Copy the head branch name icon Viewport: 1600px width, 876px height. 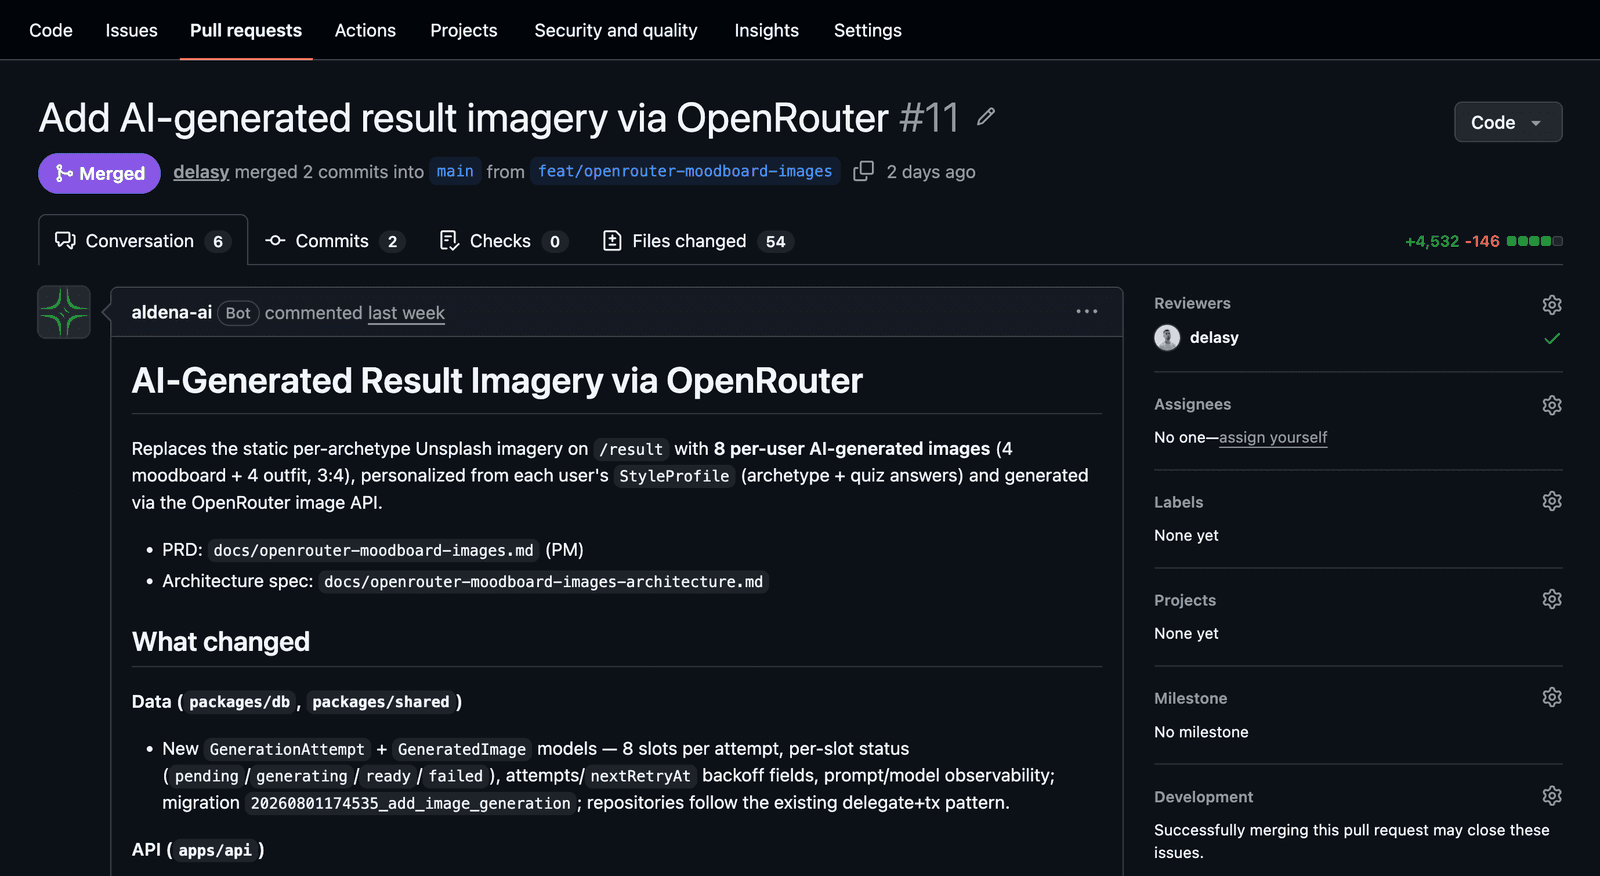pyautogui.click(x=863, y=171)
